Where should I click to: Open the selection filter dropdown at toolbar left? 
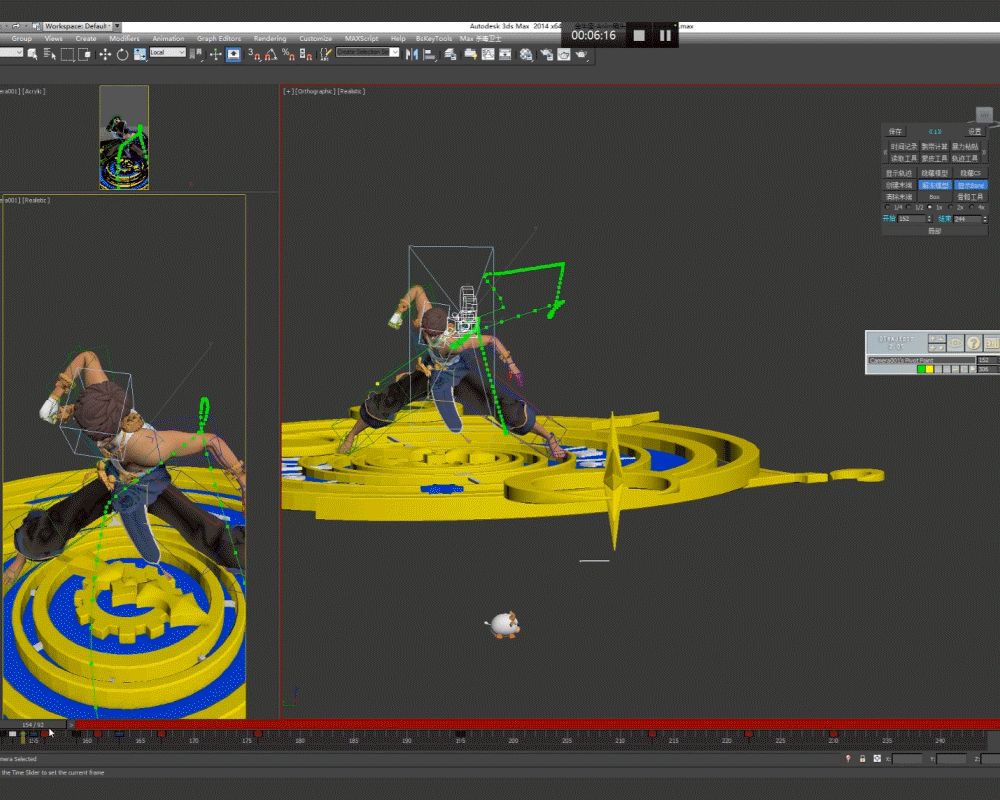(x=11, y=52)
